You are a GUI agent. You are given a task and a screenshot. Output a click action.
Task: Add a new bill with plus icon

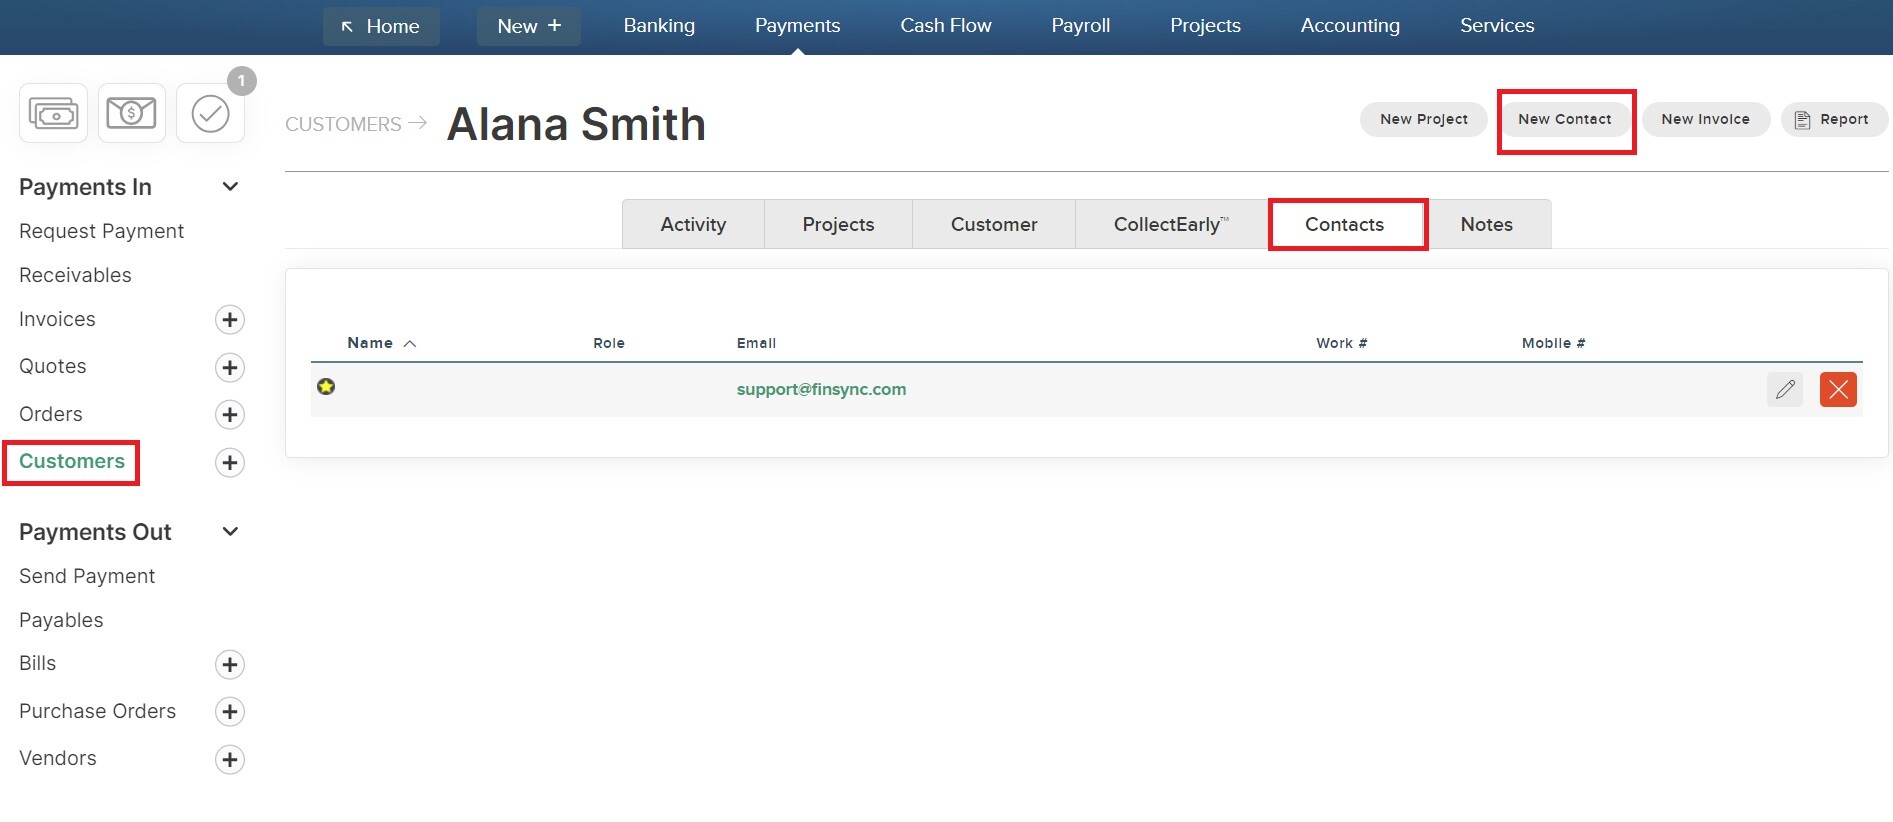(230, 664)
